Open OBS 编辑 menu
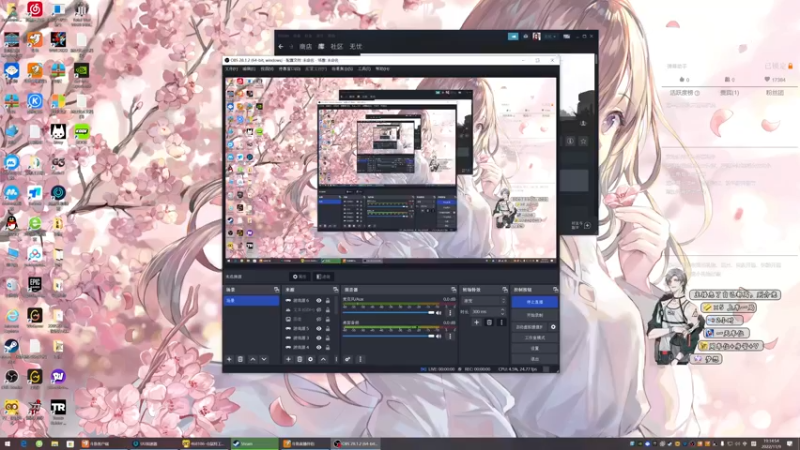 (249, 69)
